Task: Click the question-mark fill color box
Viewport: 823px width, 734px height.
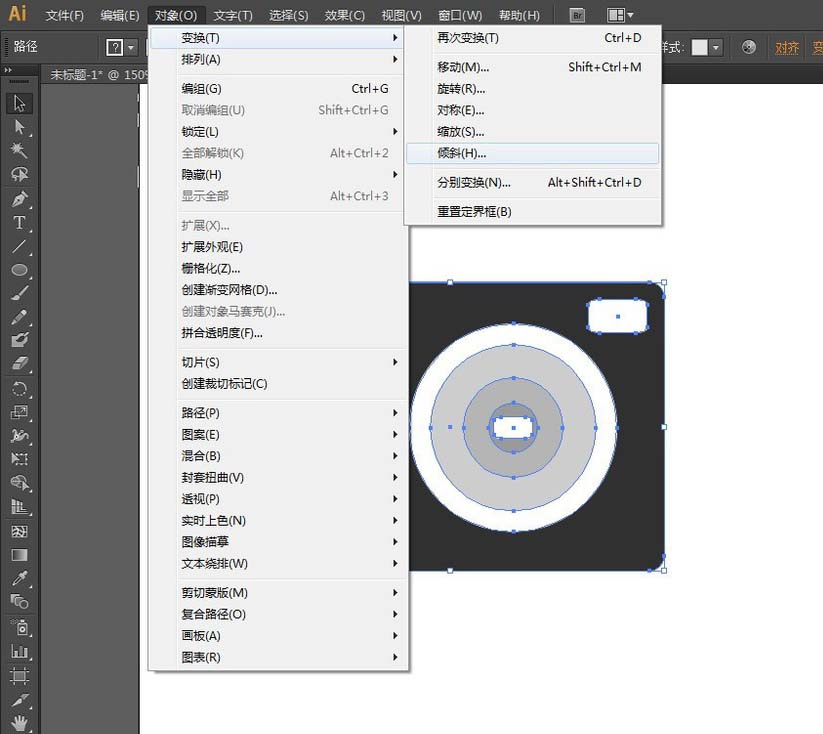Action: point(114,48)
